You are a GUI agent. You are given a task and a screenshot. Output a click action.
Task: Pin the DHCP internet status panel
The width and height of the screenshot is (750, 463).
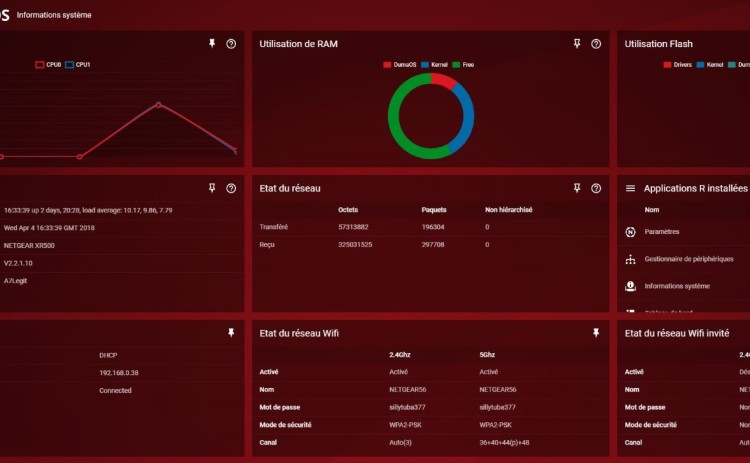click(231, 332)
